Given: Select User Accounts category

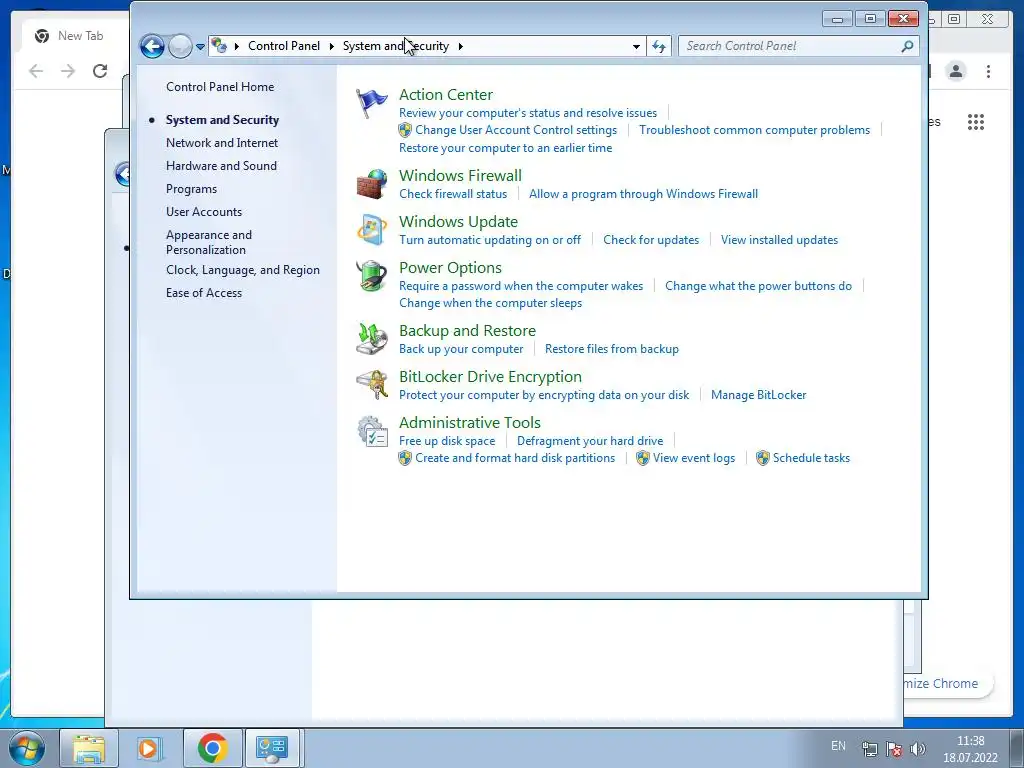Looking at the screenshot, I should 204,212.
